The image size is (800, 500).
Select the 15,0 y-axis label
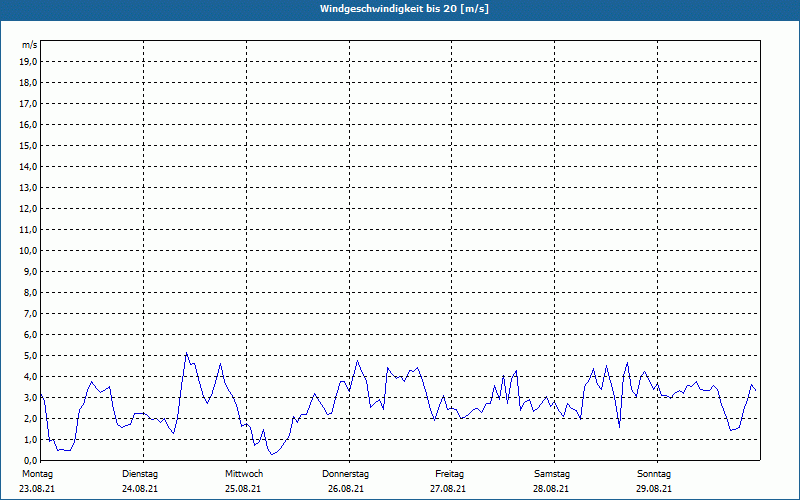click(29, 145)
